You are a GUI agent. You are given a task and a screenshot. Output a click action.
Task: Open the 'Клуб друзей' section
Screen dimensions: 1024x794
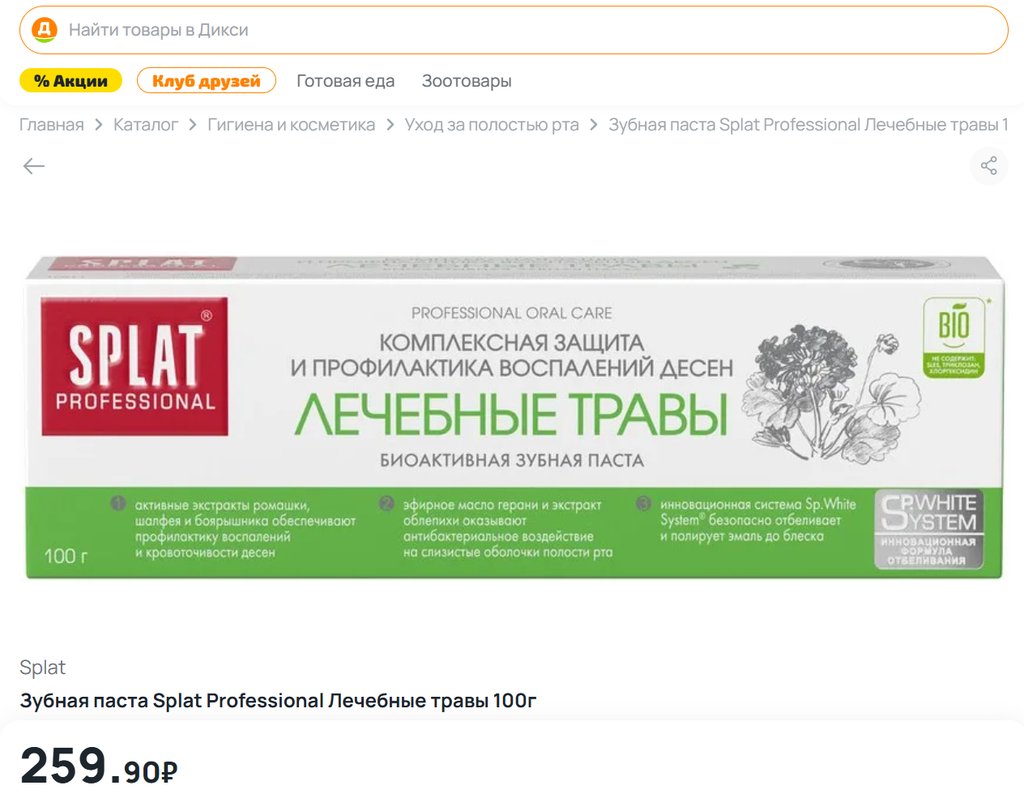[206, 81]
